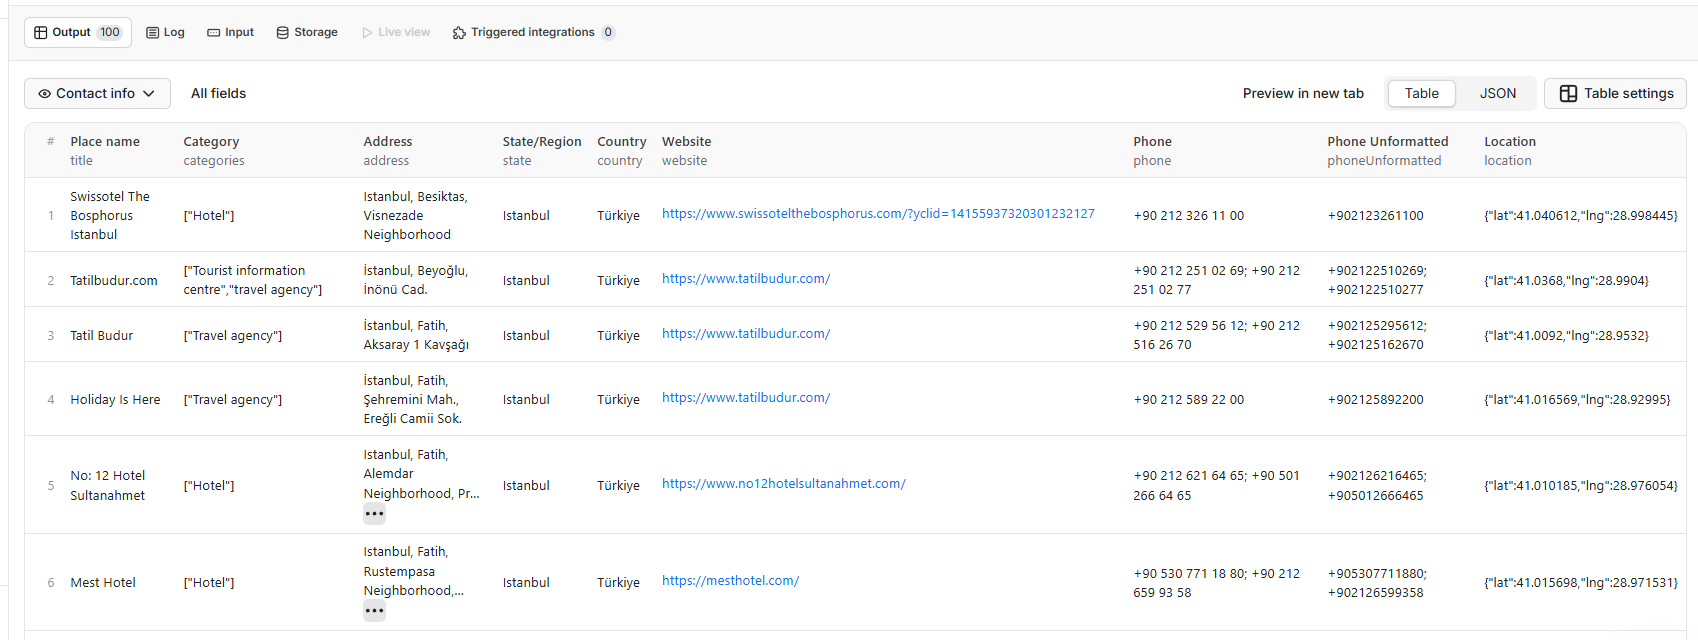This screenshot has height=640, width=1698.
Task: Open the Live view tab
Action: (x=396, y=32)
